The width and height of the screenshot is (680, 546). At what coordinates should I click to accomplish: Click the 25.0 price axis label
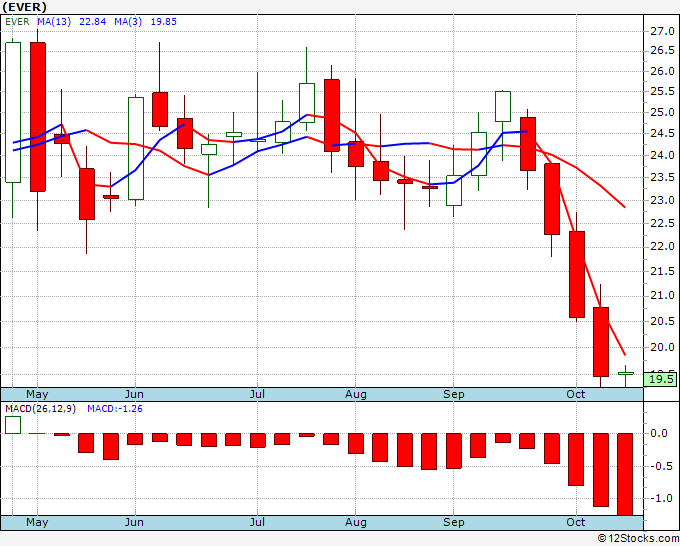(662, 113)
